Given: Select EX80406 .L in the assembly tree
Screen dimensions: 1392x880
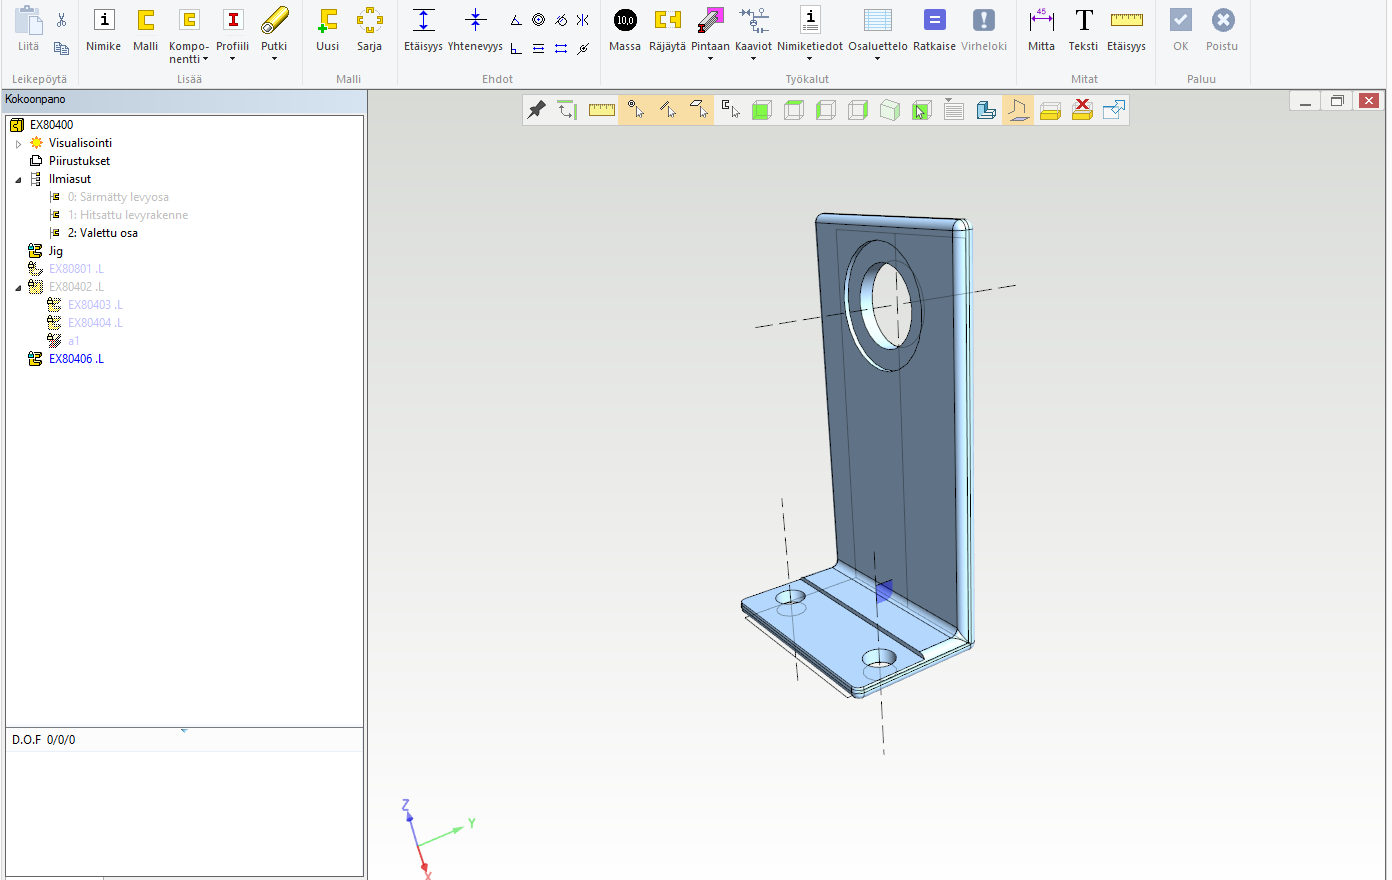Looking at the screenshot, I should (76, 359).
